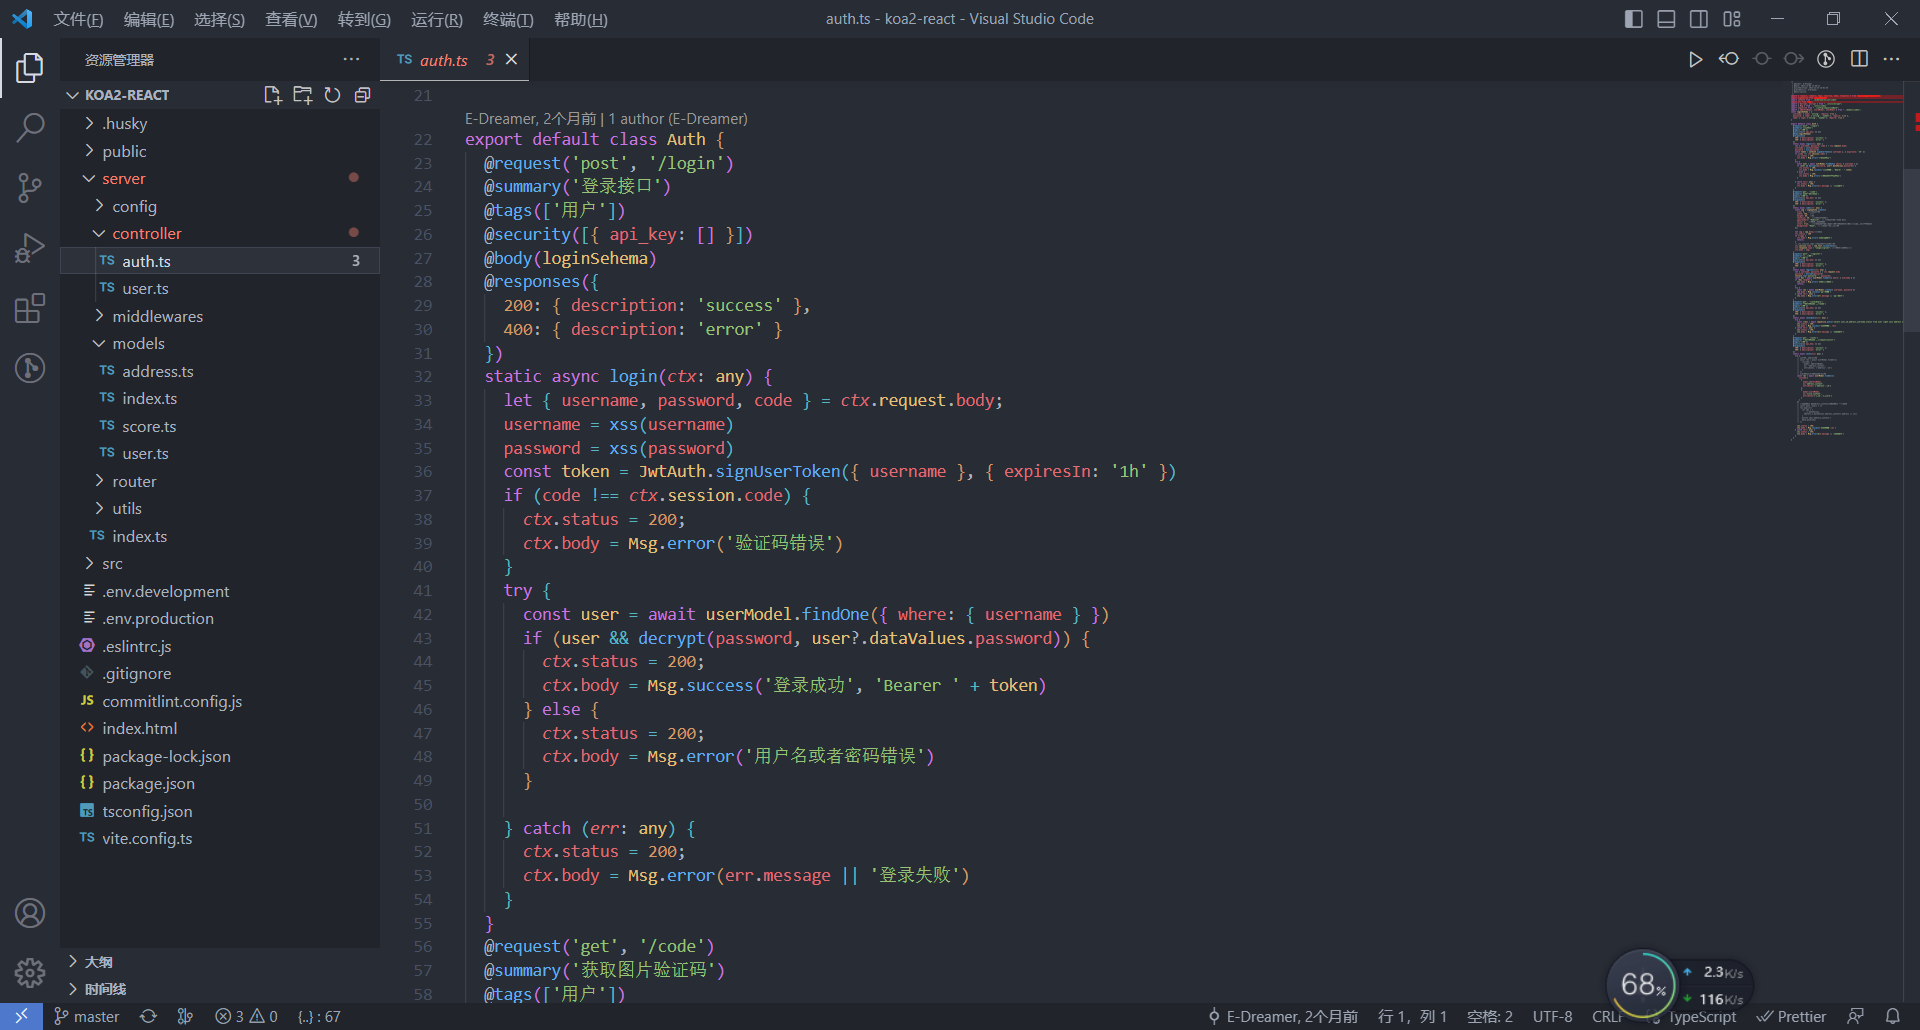Open vite.config.ts file
This screenshot has width=1920, height=1030.
pos(147,838)
